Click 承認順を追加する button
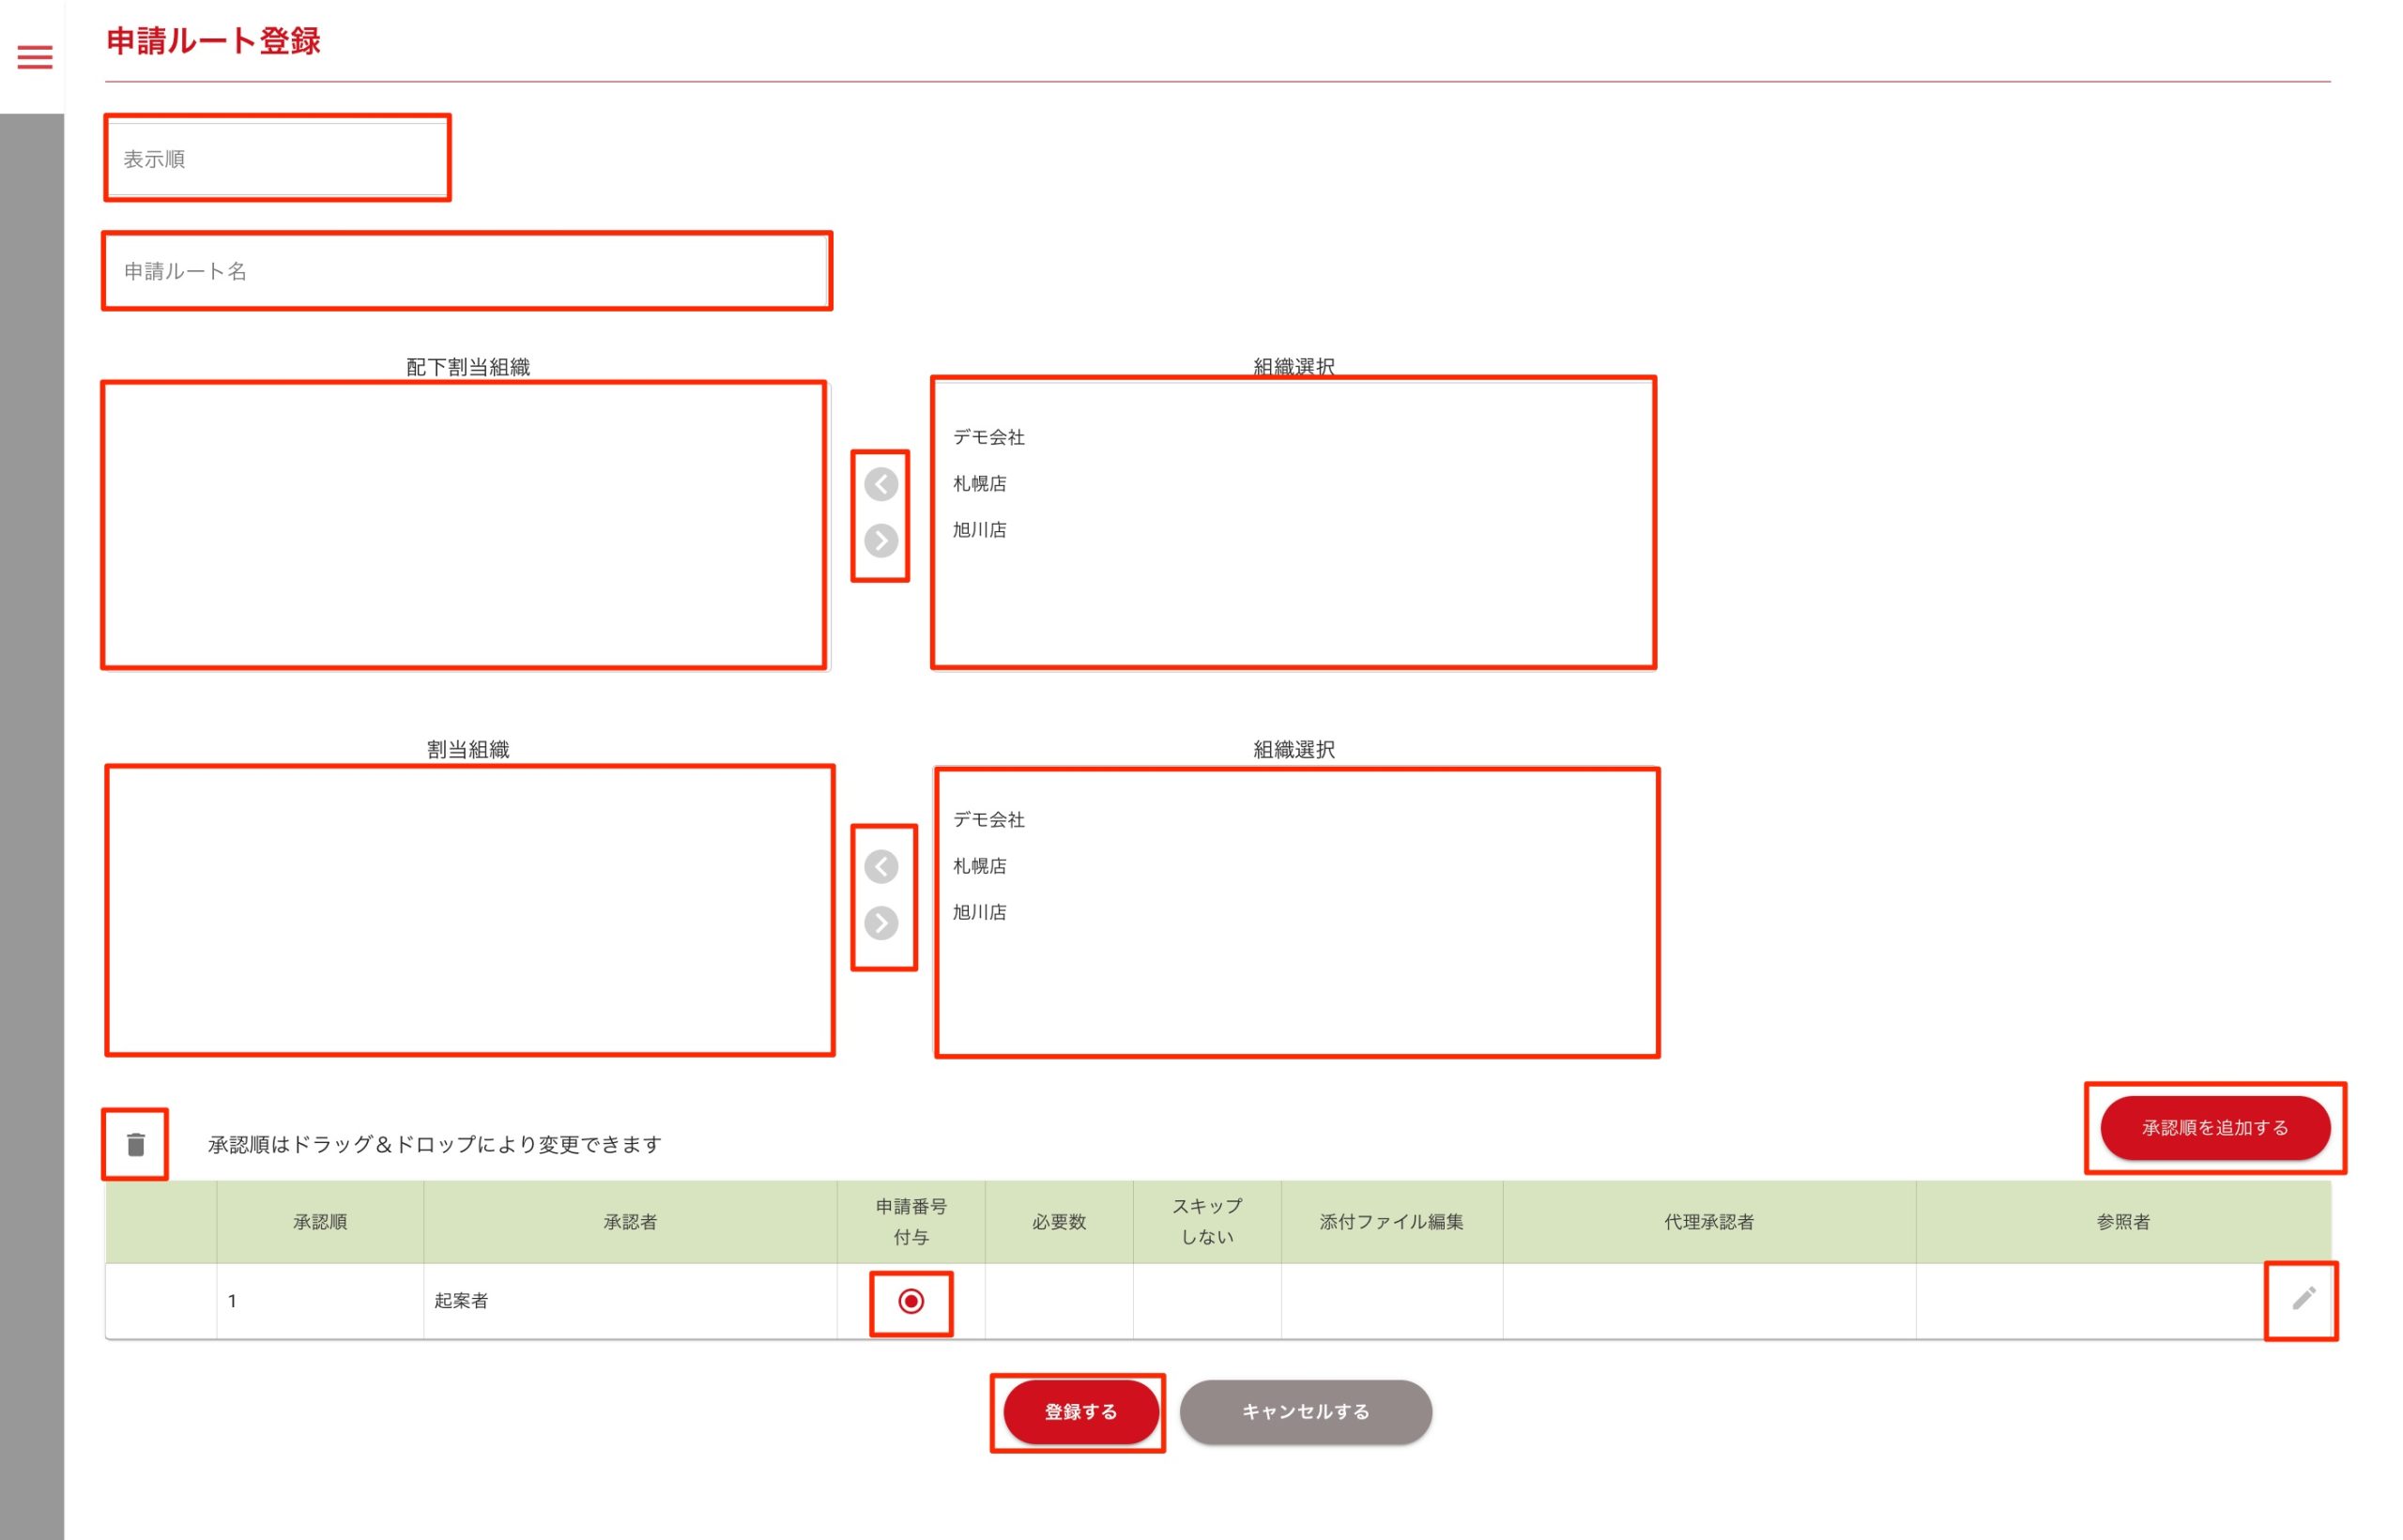The height and width of the screenshot is (1540, 2403). (2214, 1128)
